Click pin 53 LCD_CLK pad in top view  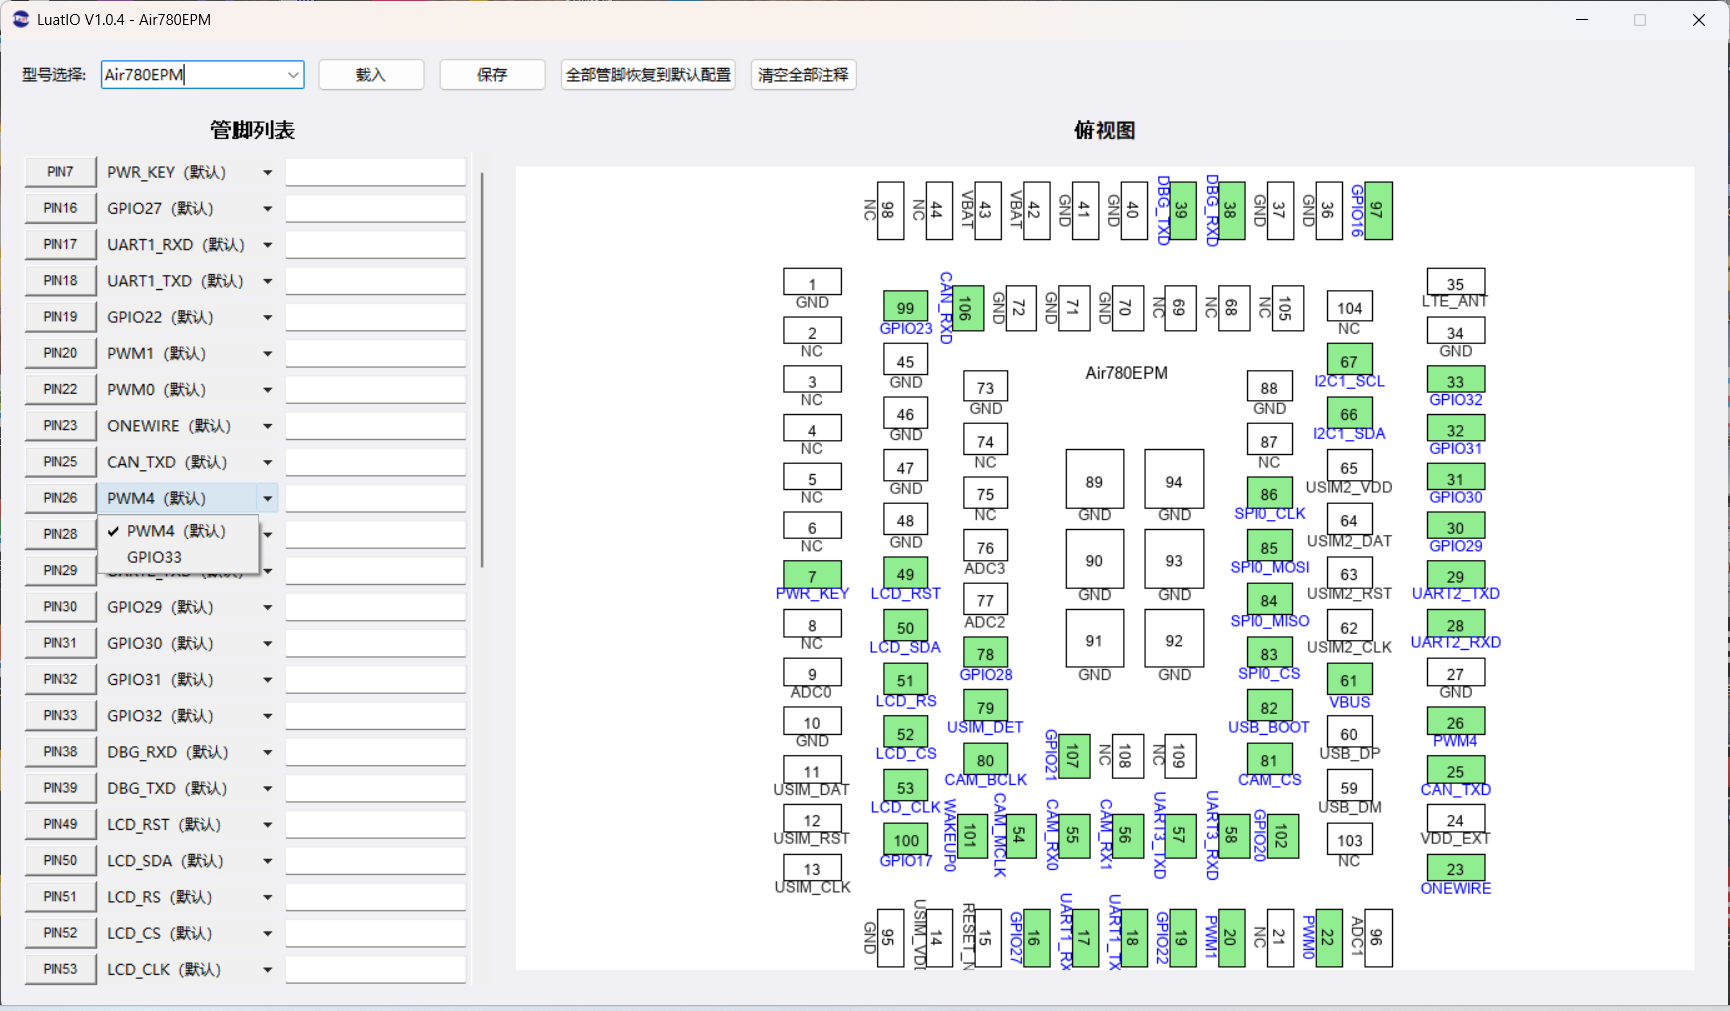(905, 787)
